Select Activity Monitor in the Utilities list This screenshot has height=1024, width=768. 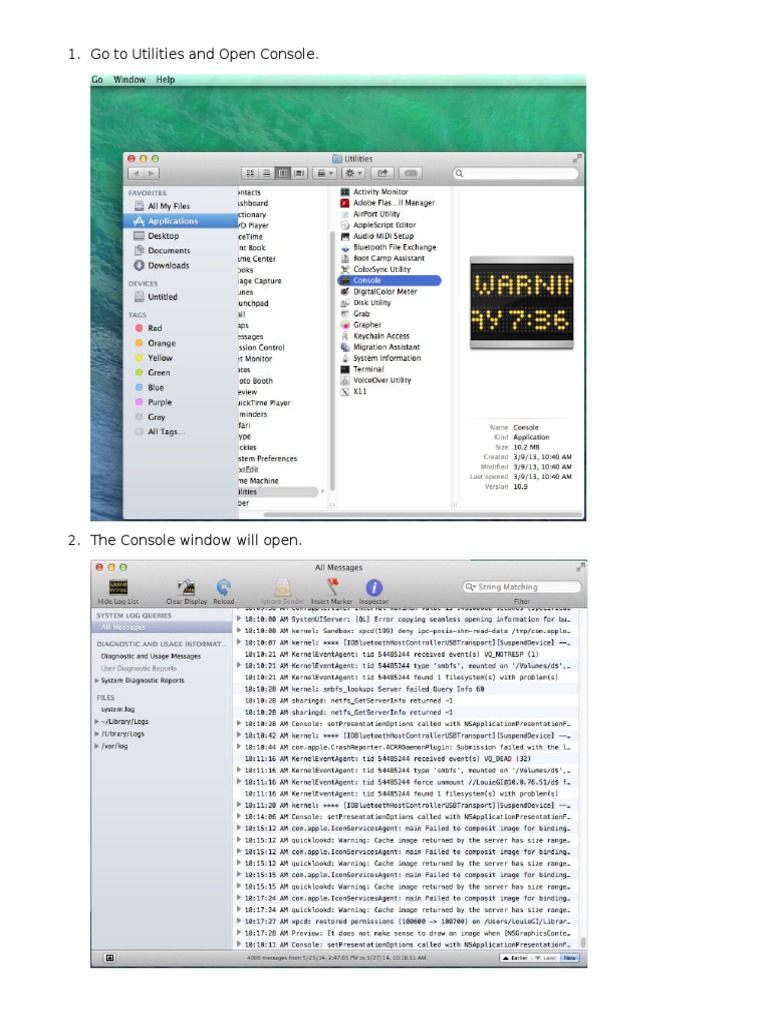point(380,192)
